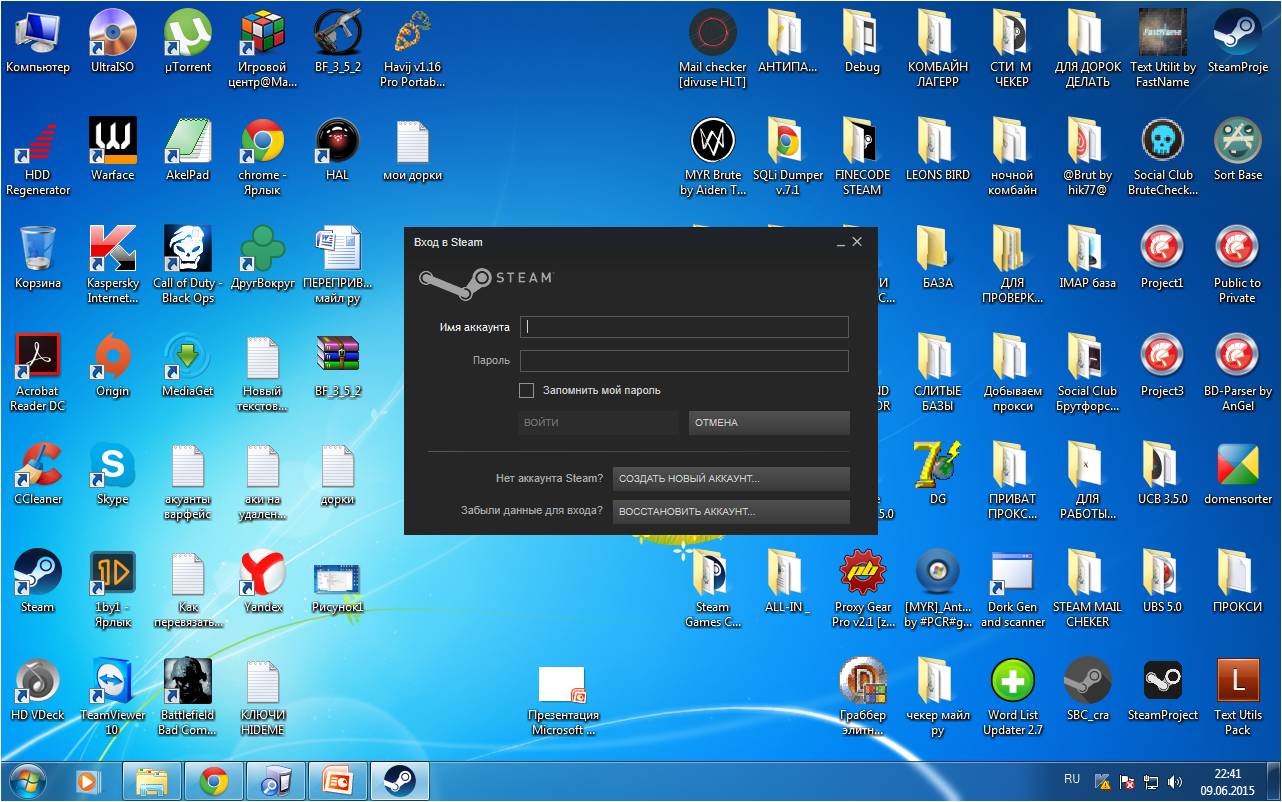Select the Kaspersky Internet desktop icon
Screen dimensions: 1282x802
[112, 265]
